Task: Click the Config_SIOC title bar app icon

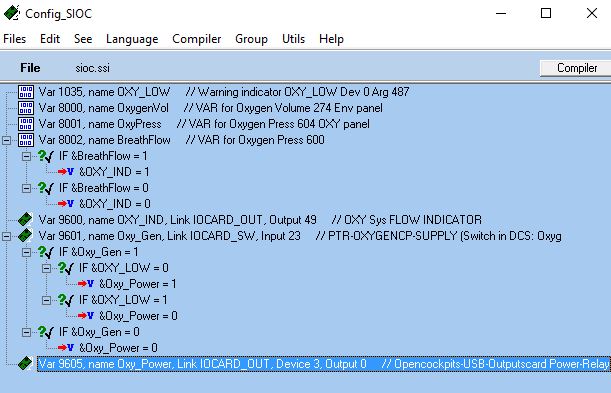Action: pyautogui.click(x=12, y=13)
